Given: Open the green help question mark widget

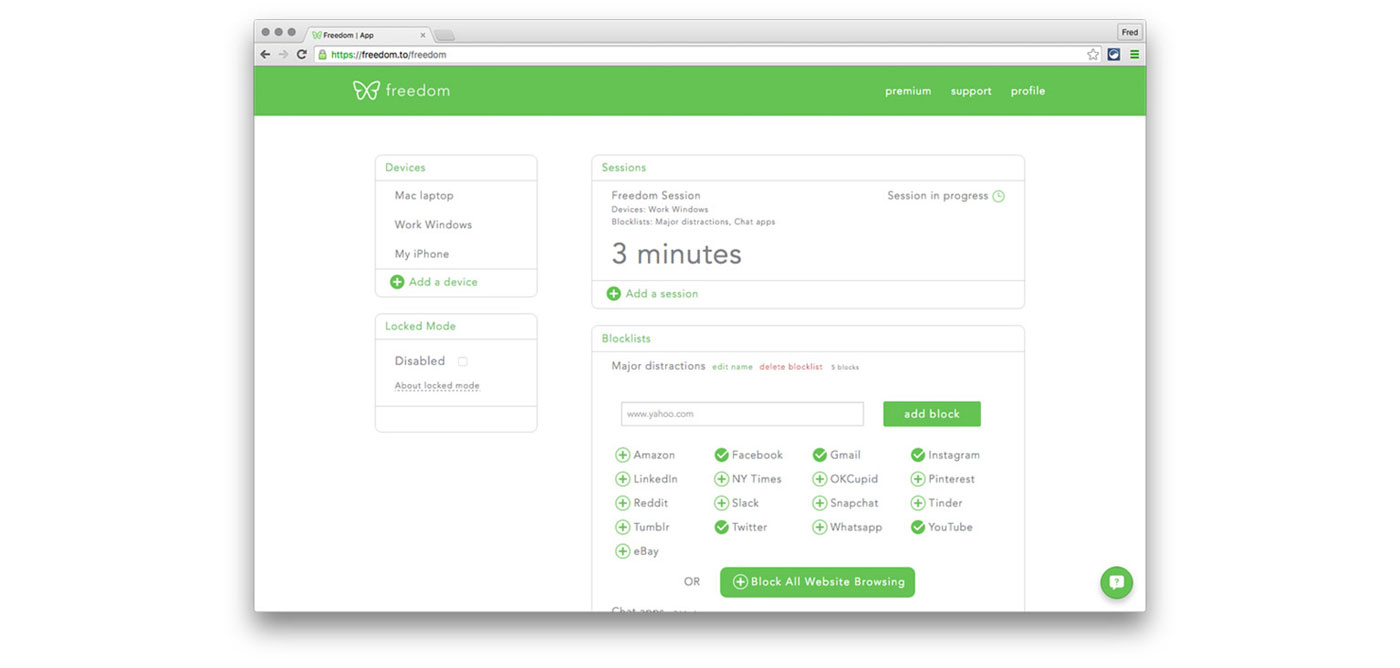Looking at the screenshot, I should click(1116, 582).
